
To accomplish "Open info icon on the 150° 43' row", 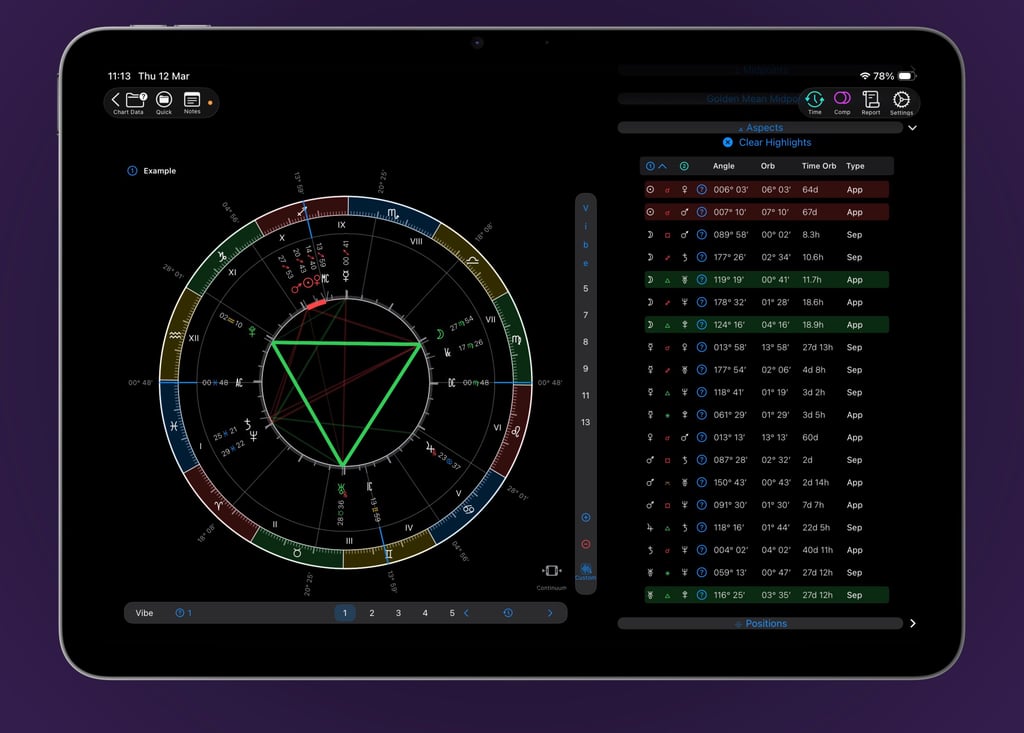I will pyautogui.click(x=701, y=483).
